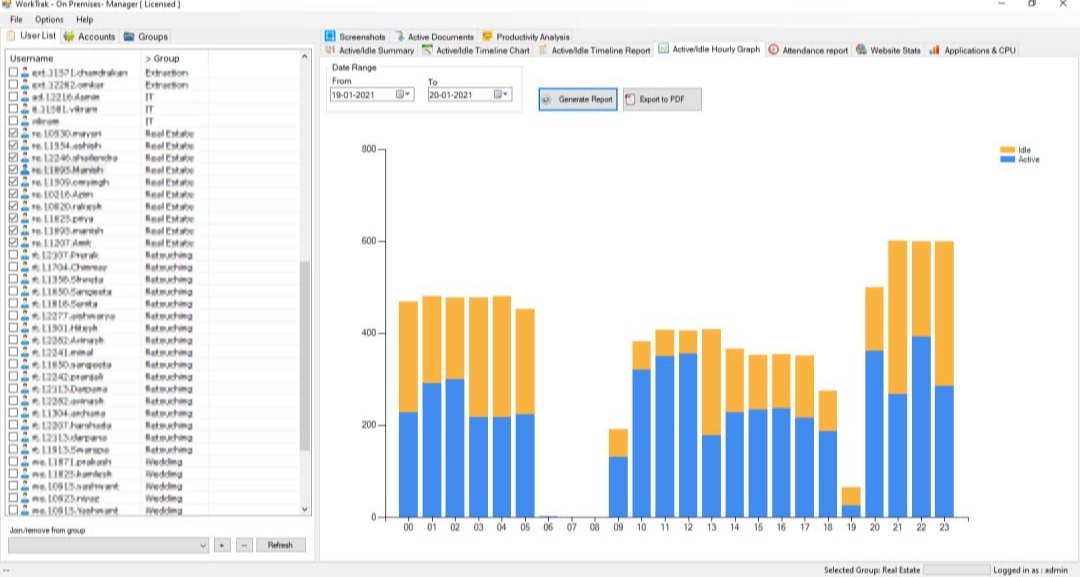Click 'Selected Group: Real Estate' status text
The width and height of the screenshot is (1080, 577).
click(x=871, y=570)
